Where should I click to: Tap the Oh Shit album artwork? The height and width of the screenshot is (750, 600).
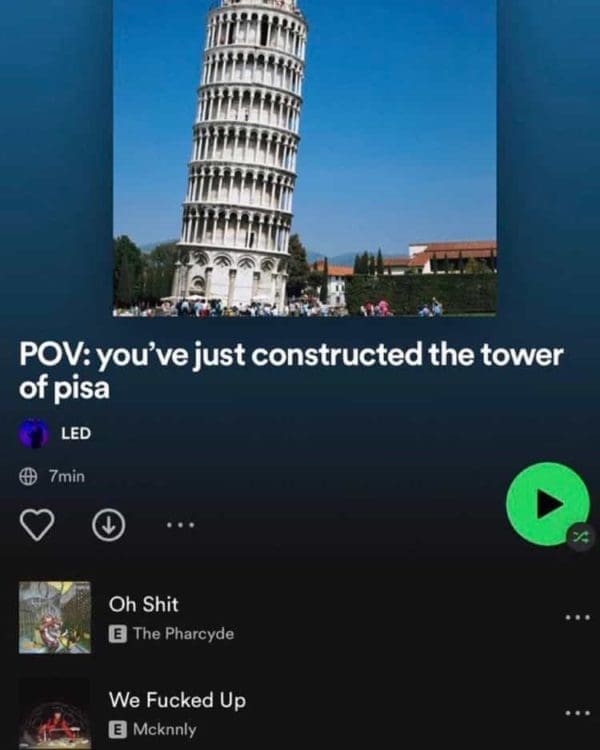tap(55, 618)
